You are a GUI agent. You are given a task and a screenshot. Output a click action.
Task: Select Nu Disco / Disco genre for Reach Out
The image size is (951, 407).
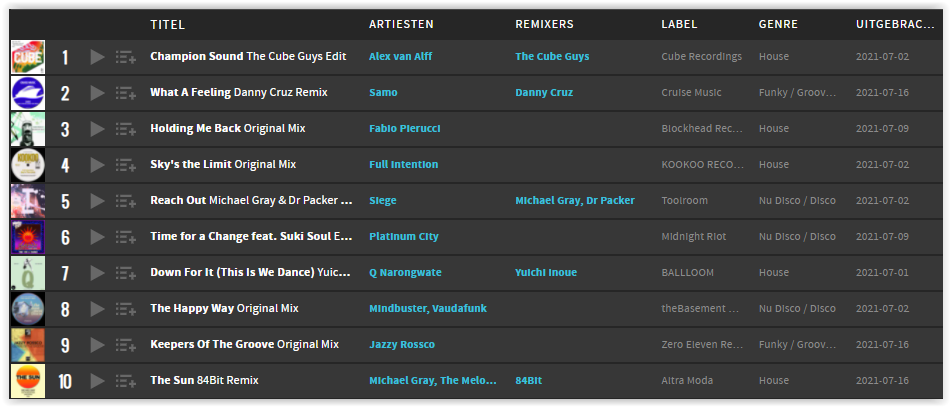[797, 200]
